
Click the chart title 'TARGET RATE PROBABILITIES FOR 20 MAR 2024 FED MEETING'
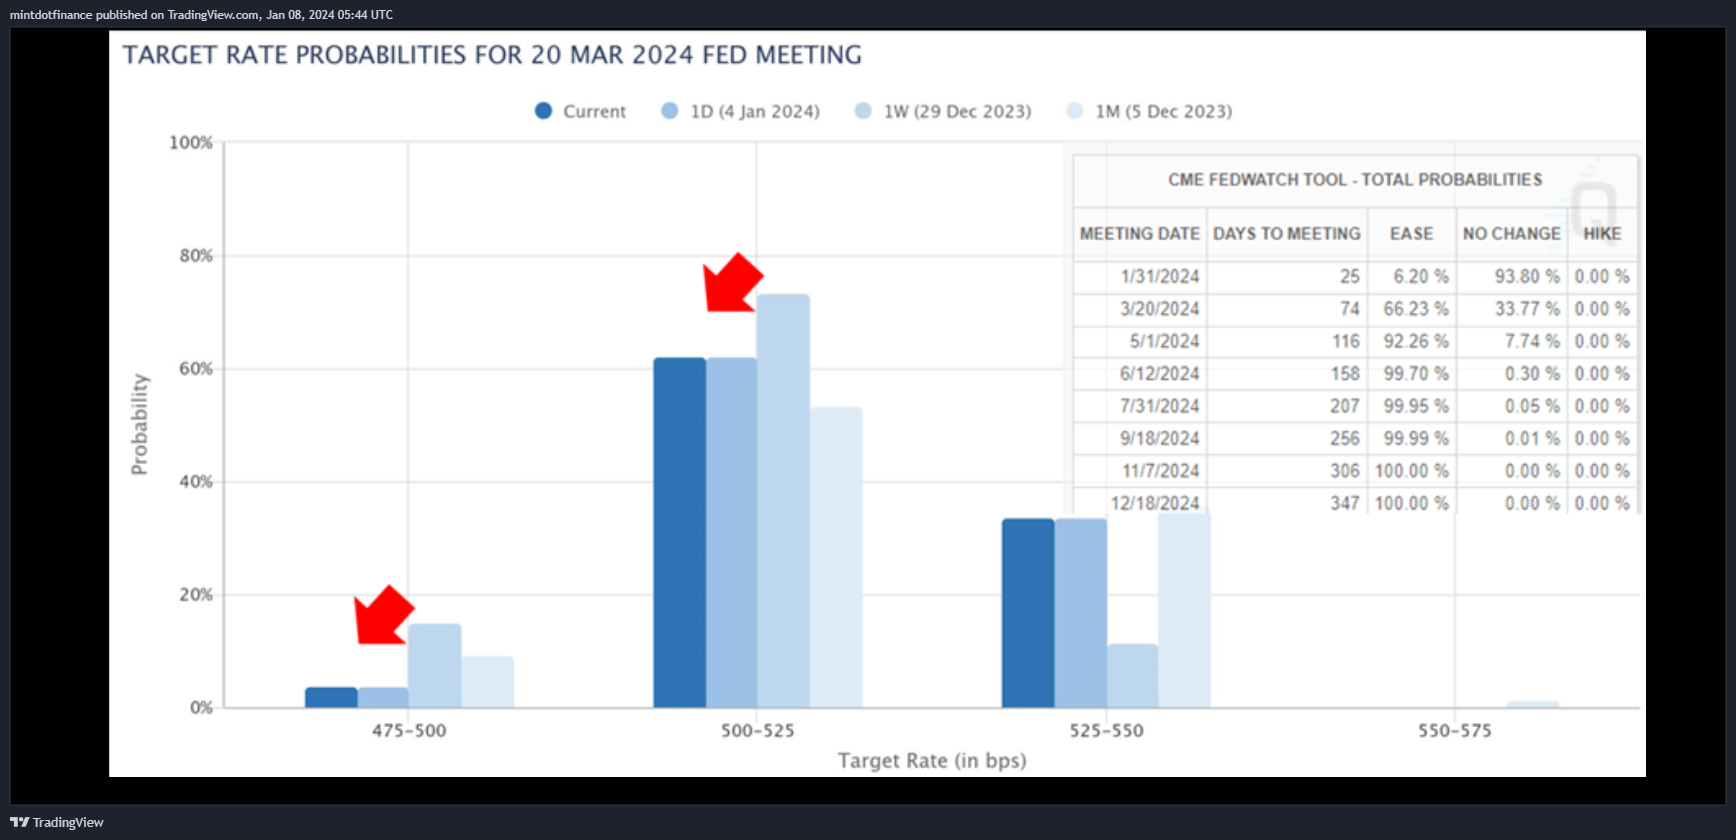pyautogui.click(x=492, y=55)
